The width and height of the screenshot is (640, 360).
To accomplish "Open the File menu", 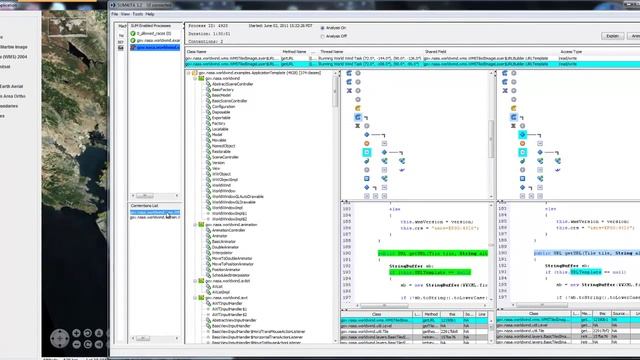I will [x=115, y=14].
